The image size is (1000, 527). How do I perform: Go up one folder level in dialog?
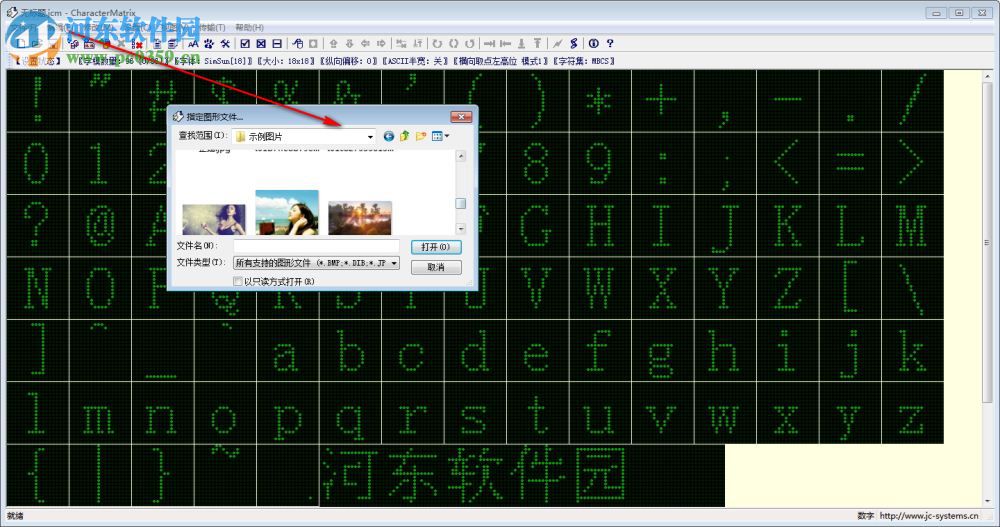(404, 136)
